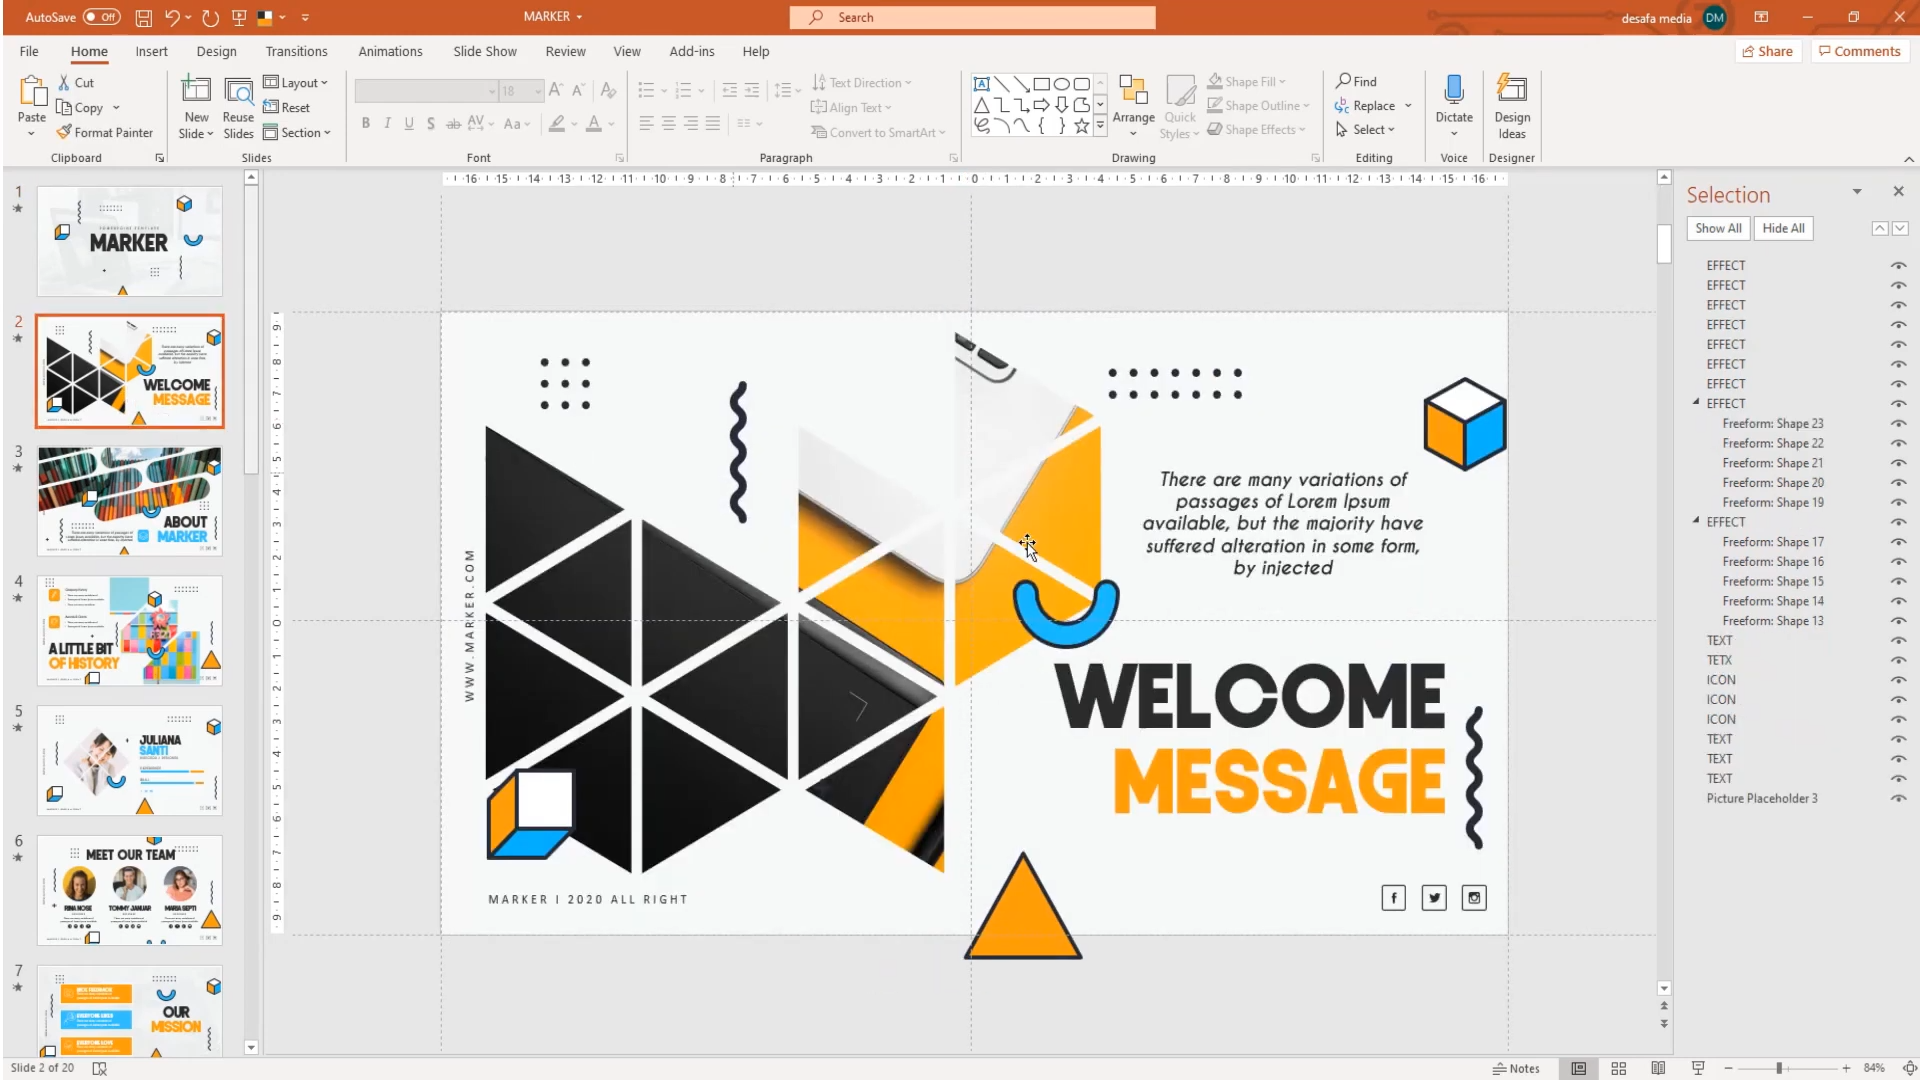This screenshot has width=1920, height=1080.
Task: Click Show All in the Selection pane
Action: pos(1718,228)
